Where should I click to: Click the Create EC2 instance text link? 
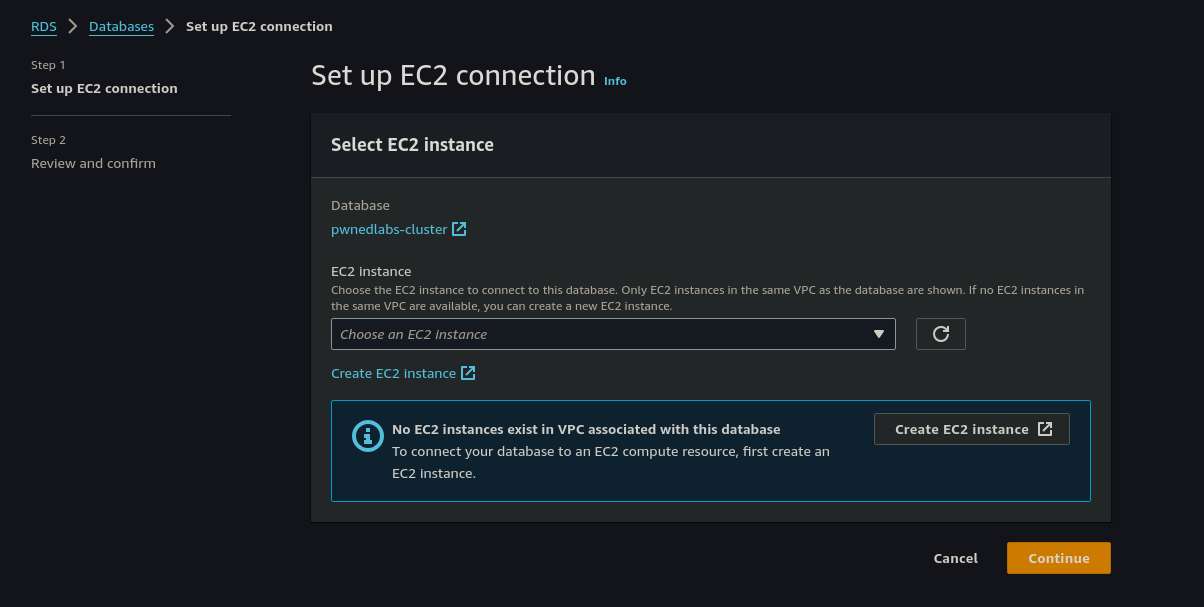[x=393, y=373]
